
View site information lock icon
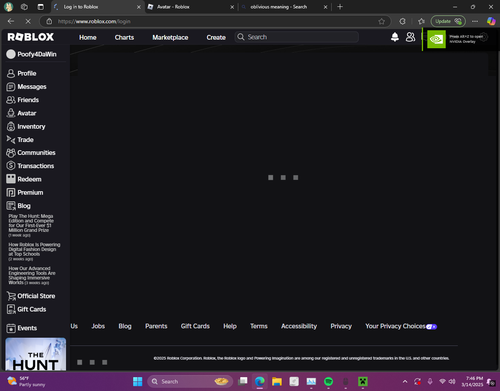click(x=49, y=21)
